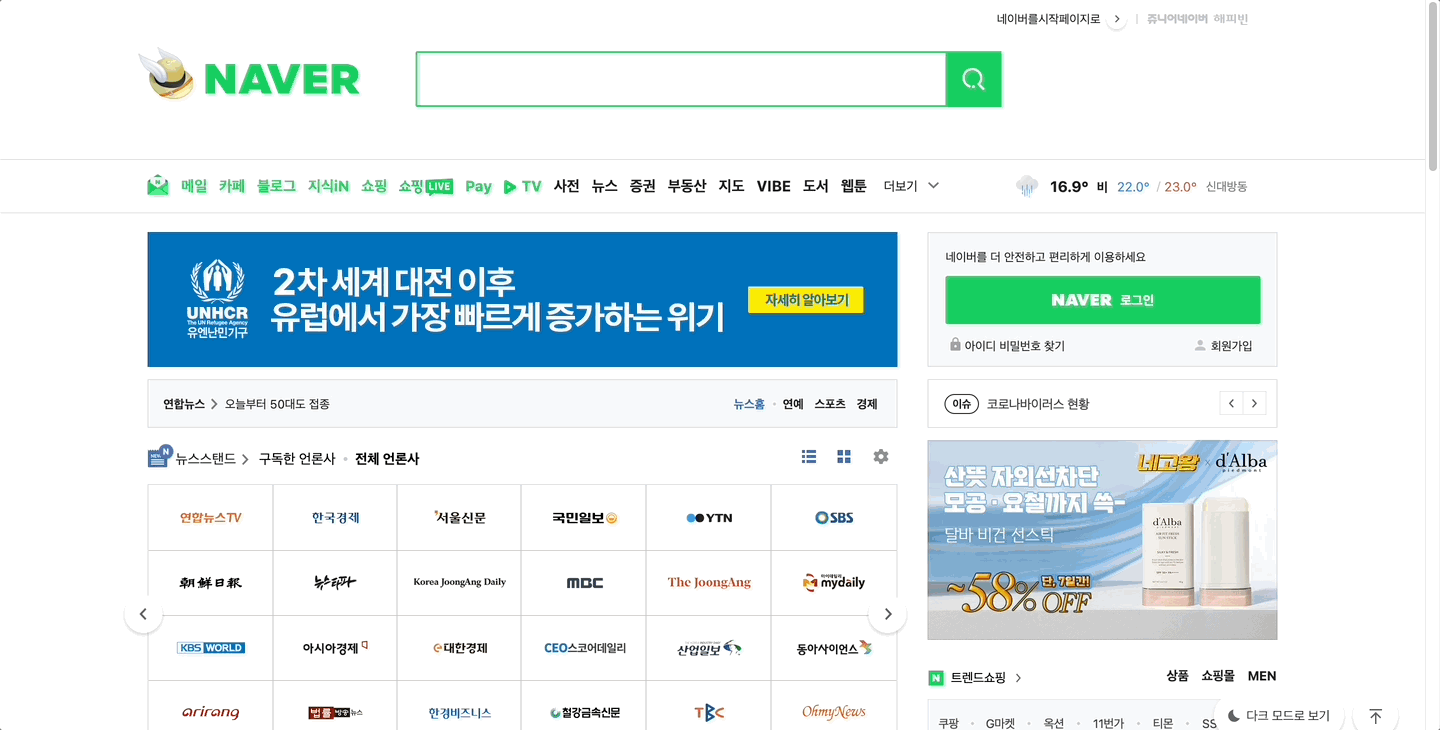
Task: Open 아이디 비밀번호 찾기 link
Action: pos(1007,346)
